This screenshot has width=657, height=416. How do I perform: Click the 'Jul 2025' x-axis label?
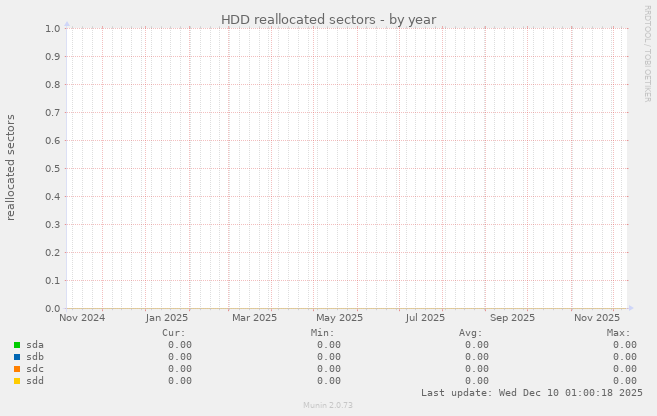[425, 318]
